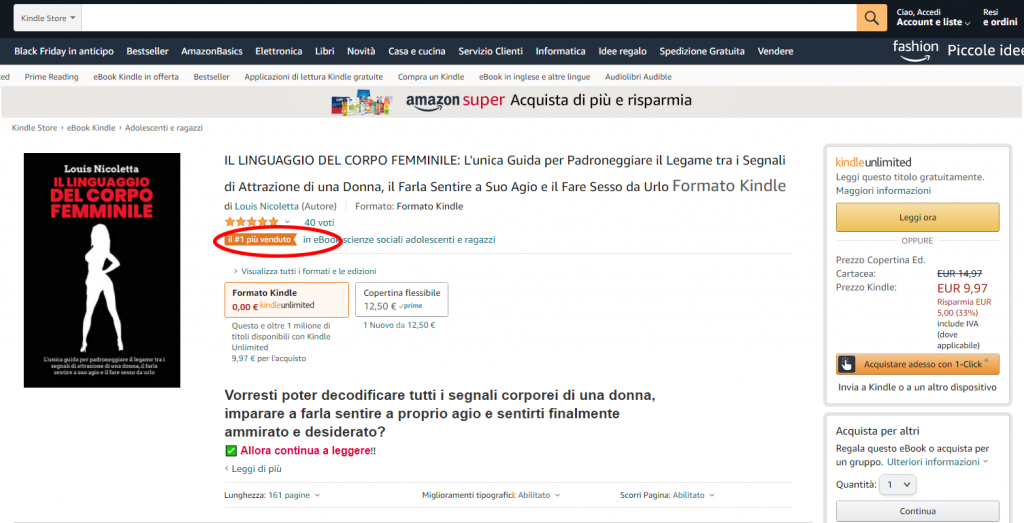This screenshot has height=523, width=1024.
Task: Open AmazonBasics in navigation bar
Action: [212, 51]
